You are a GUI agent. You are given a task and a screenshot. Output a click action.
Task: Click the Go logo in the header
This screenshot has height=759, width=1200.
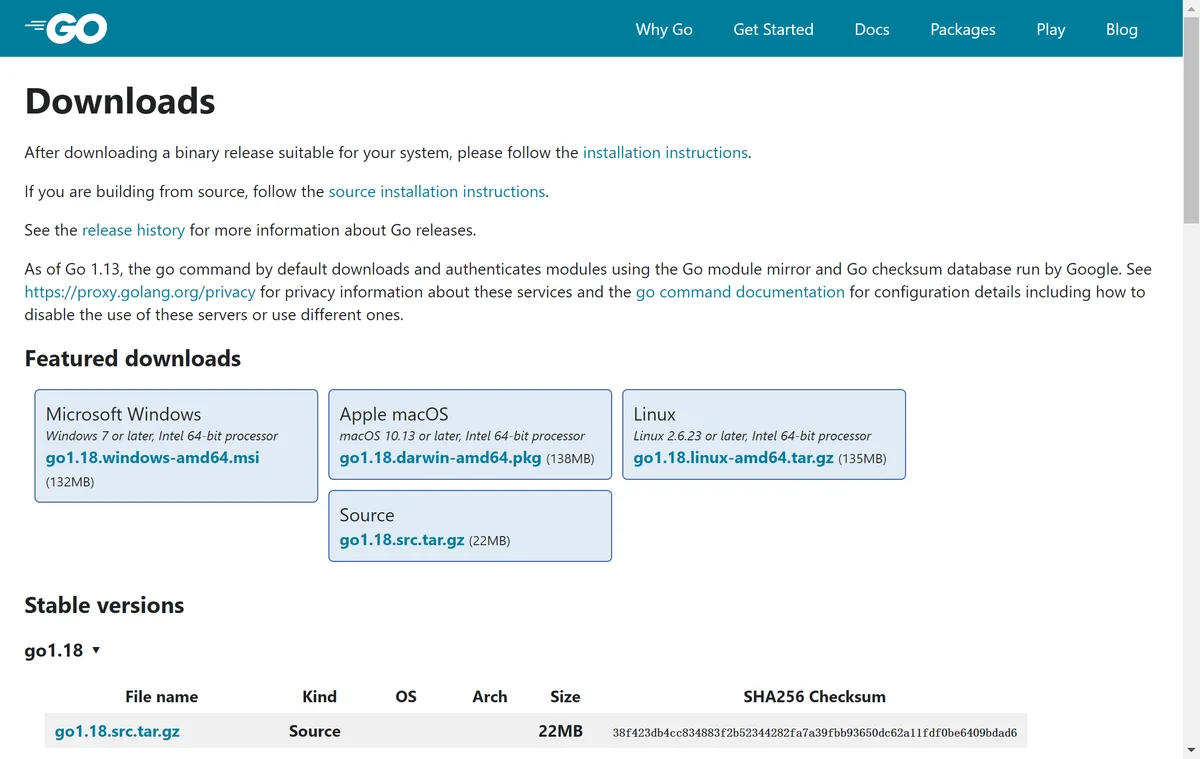(x=65, y=29)
